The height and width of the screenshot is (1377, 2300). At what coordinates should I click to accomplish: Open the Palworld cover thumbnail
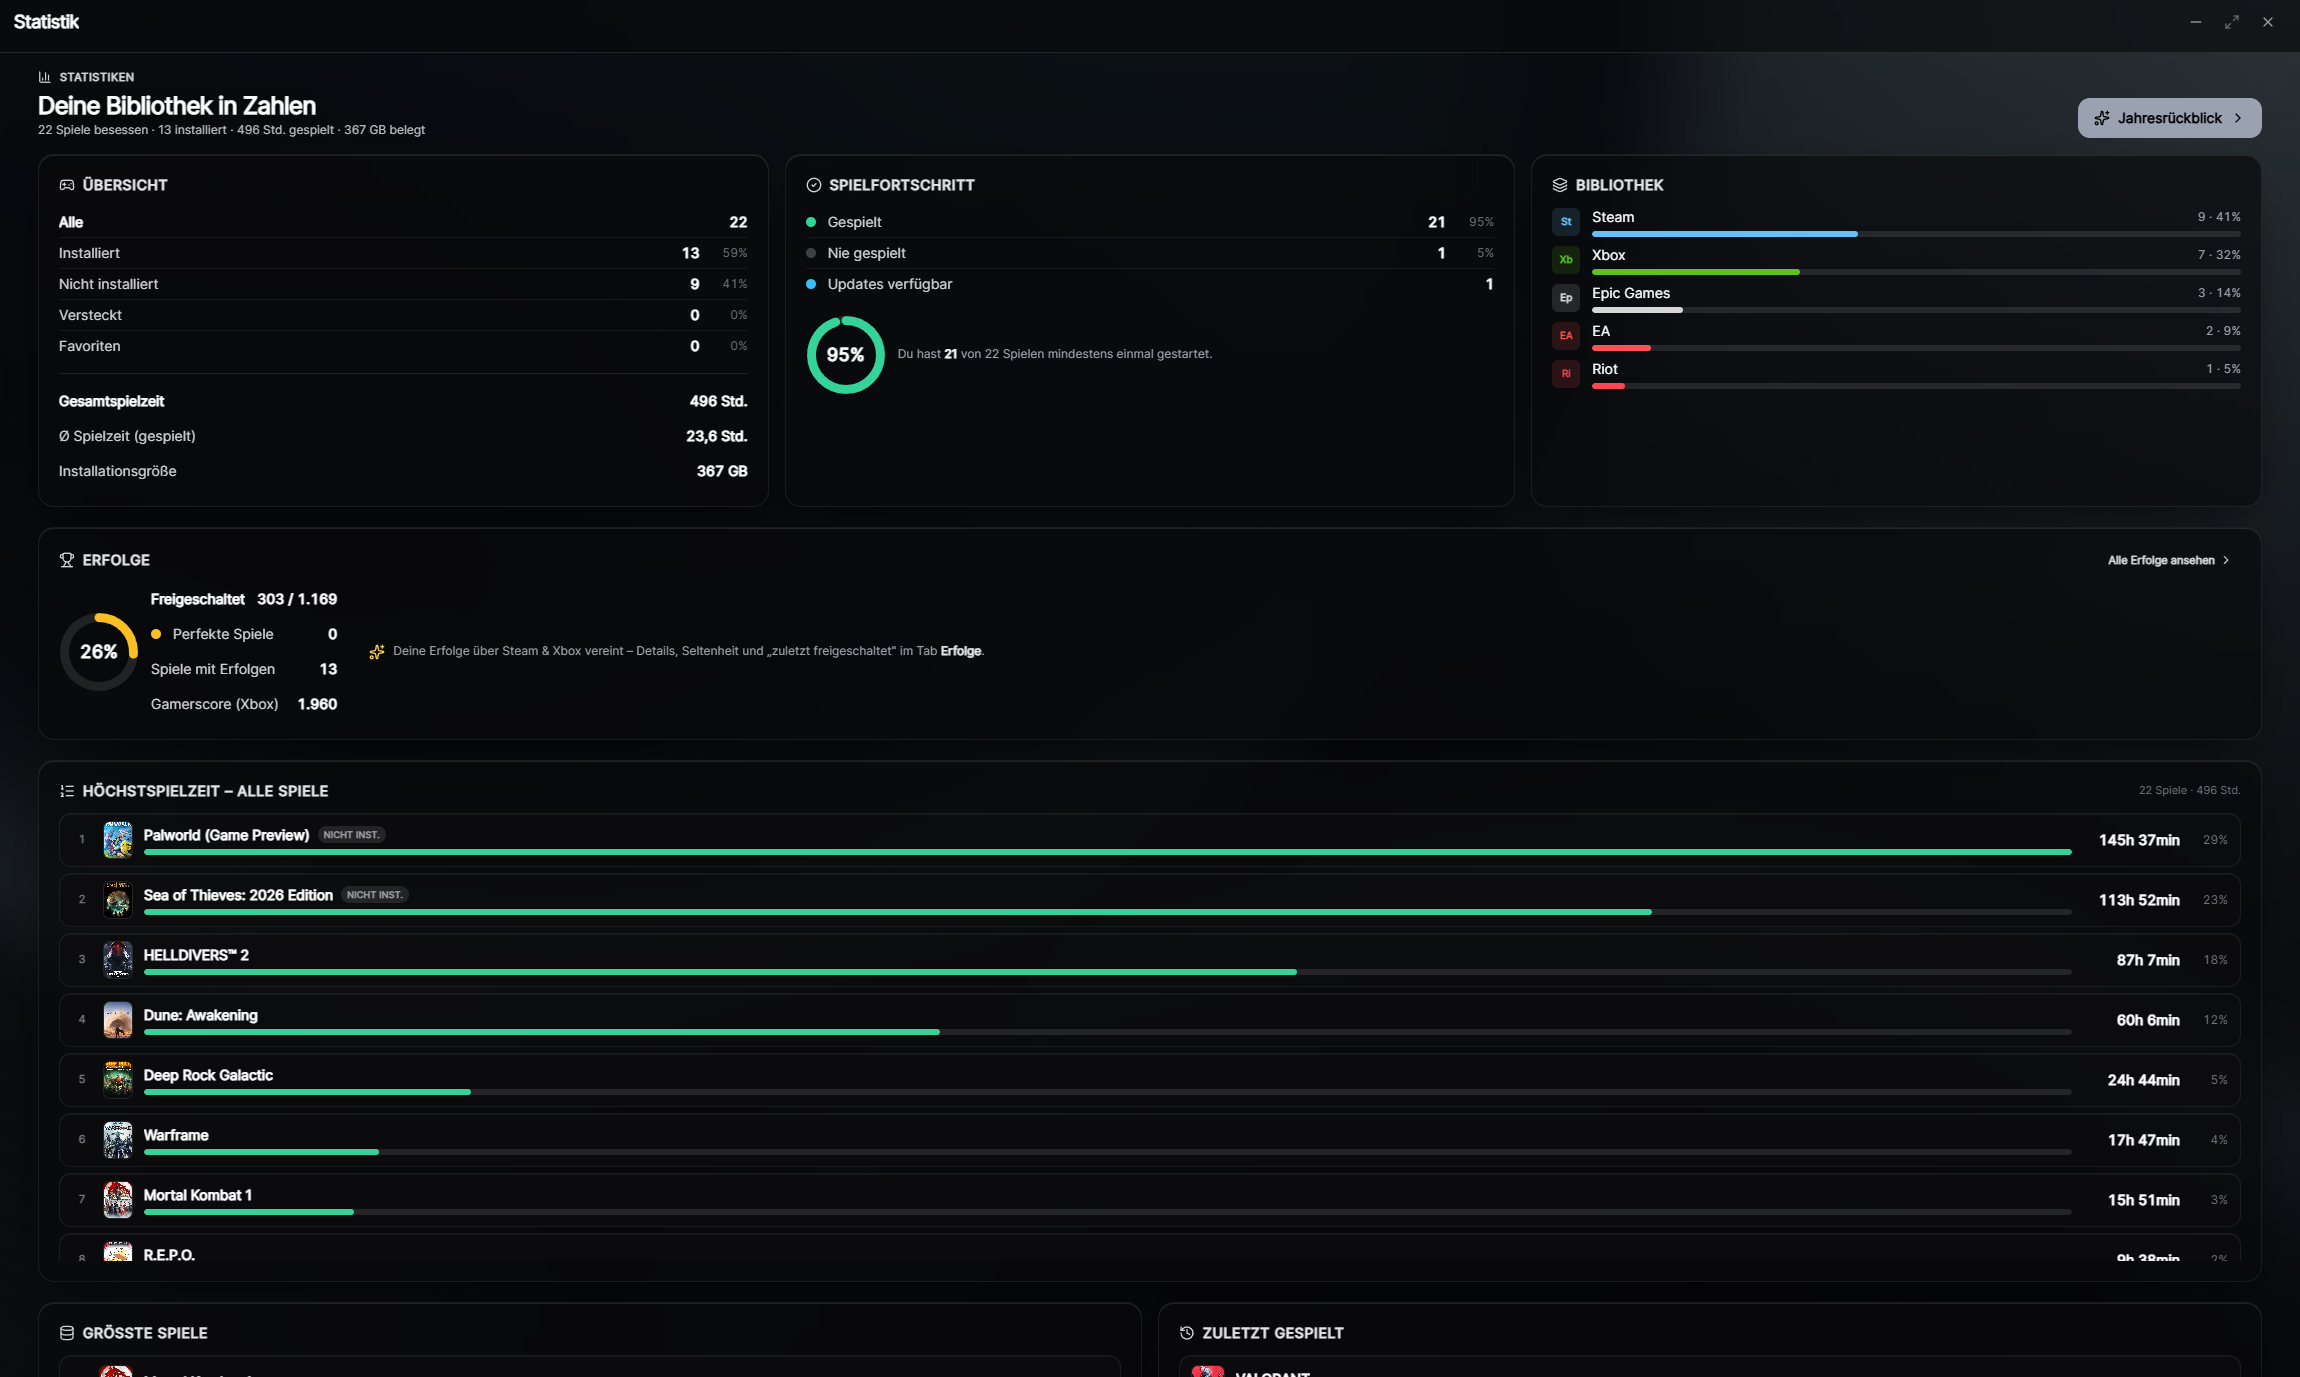pyautogui.click(x=118, y=840)
